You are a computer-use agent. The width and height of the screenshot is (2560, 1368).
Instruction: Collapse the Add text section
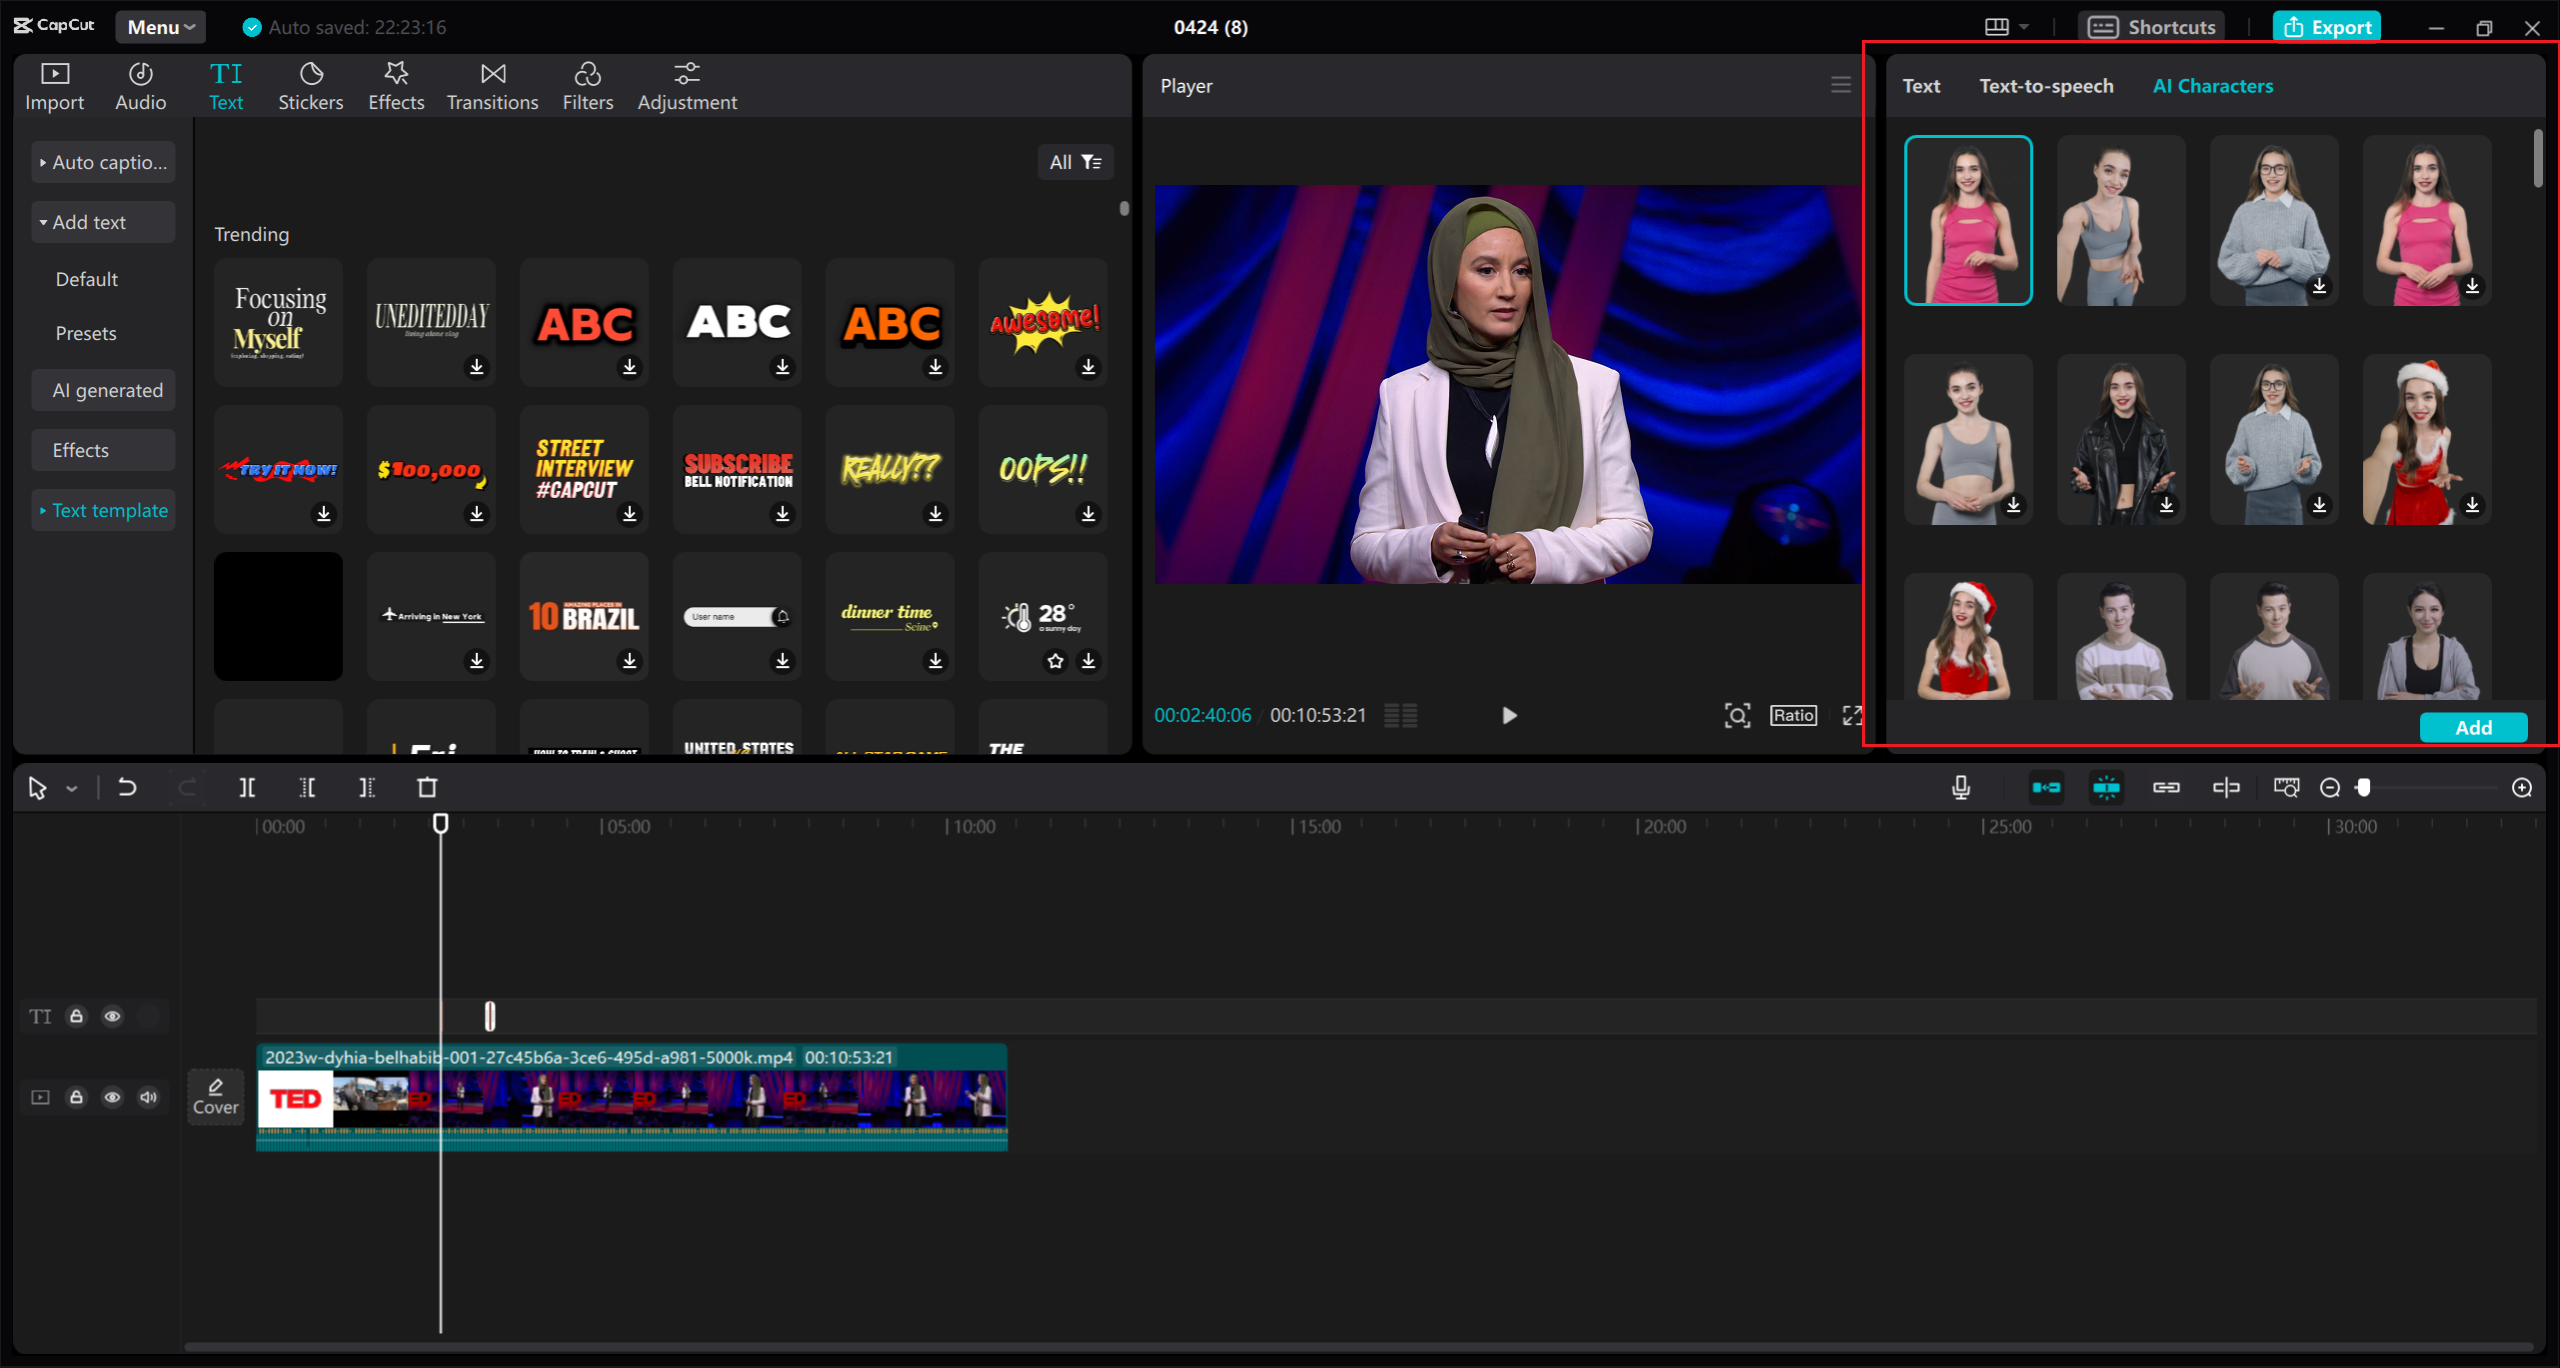click(x=103, y=222)
